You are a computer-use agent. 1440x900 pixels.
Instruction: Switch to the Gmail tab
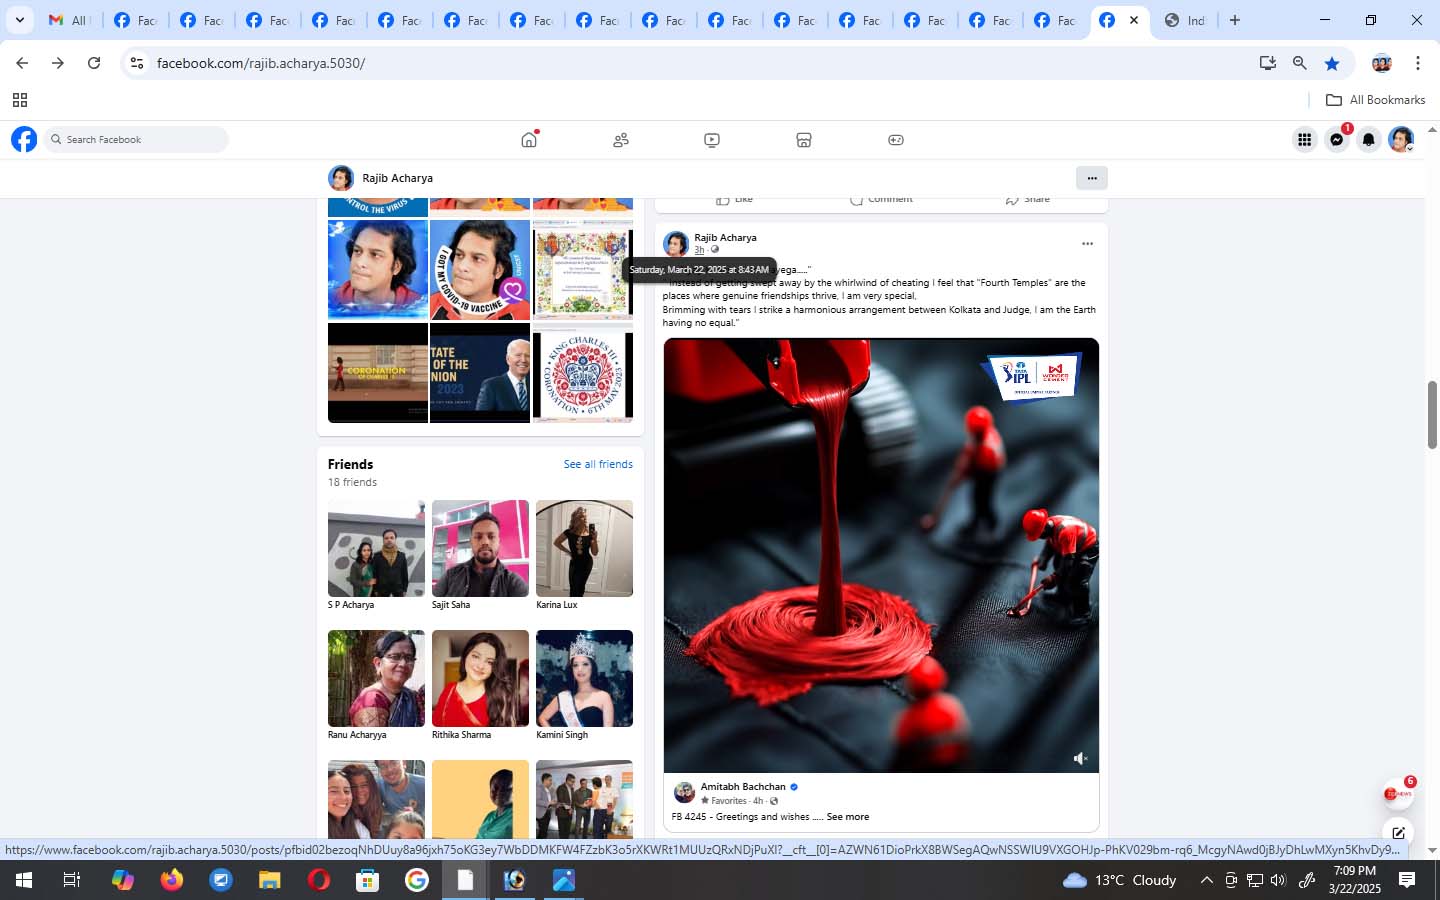tap(69, 20)
